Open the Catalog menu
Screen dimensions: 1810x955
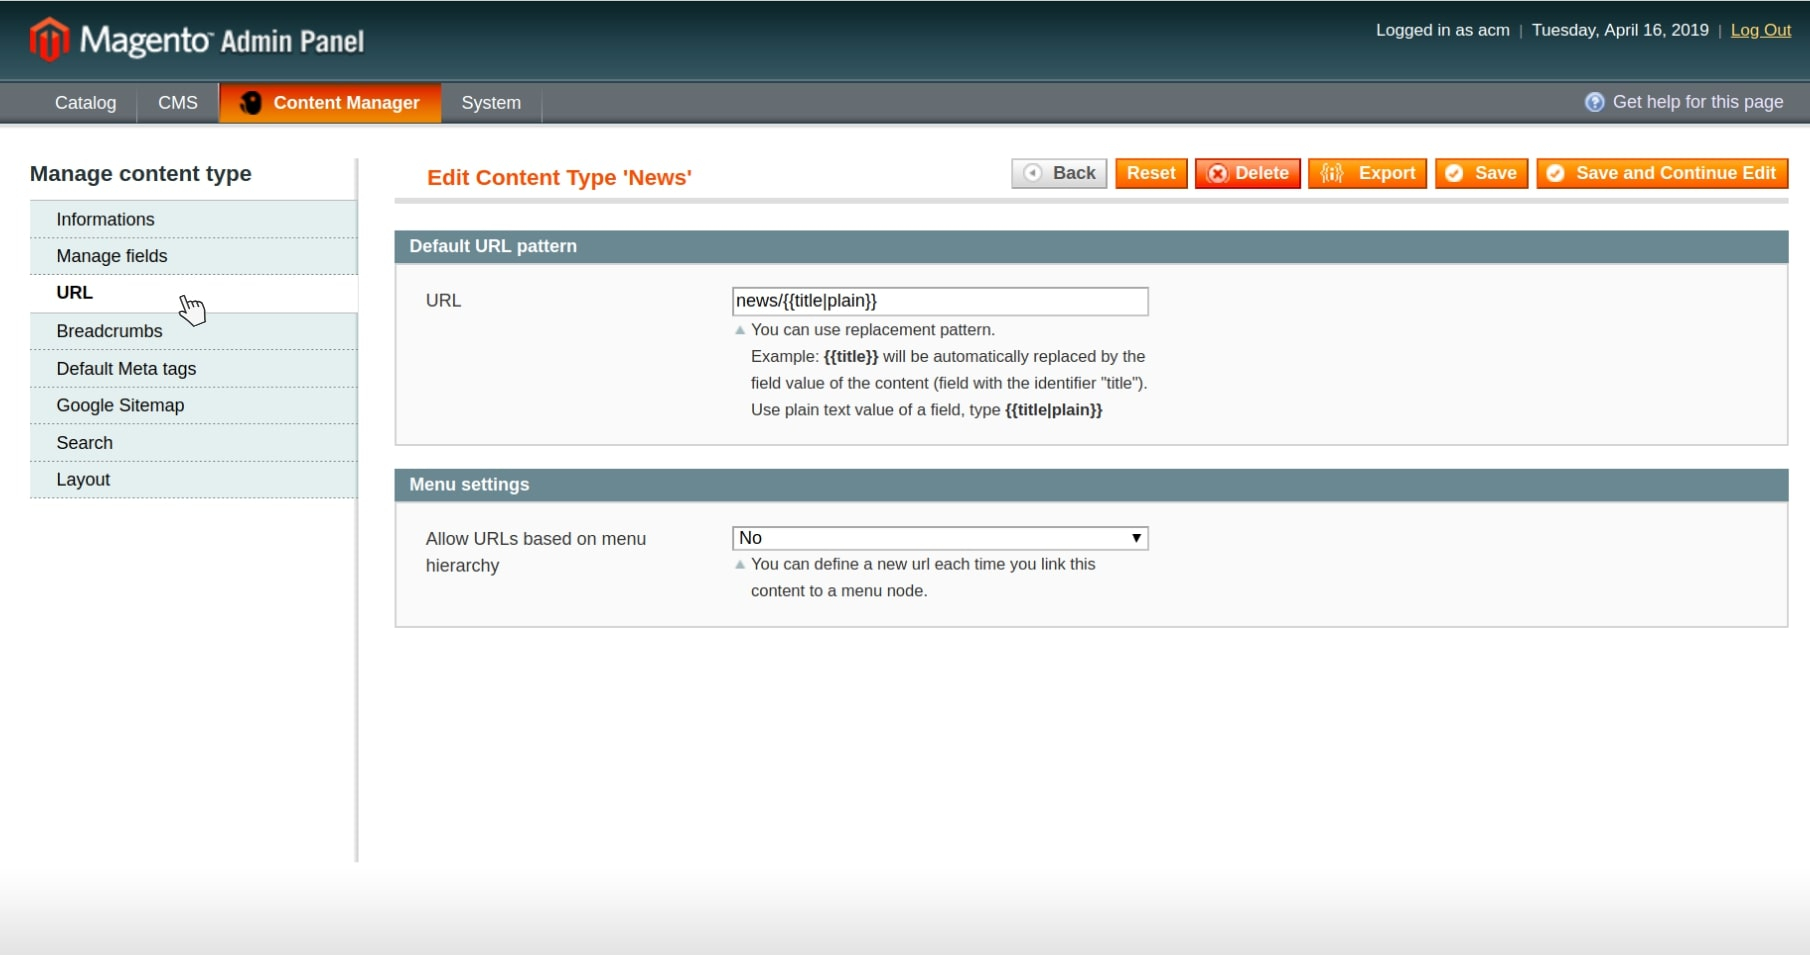click(x=85, y=103)
